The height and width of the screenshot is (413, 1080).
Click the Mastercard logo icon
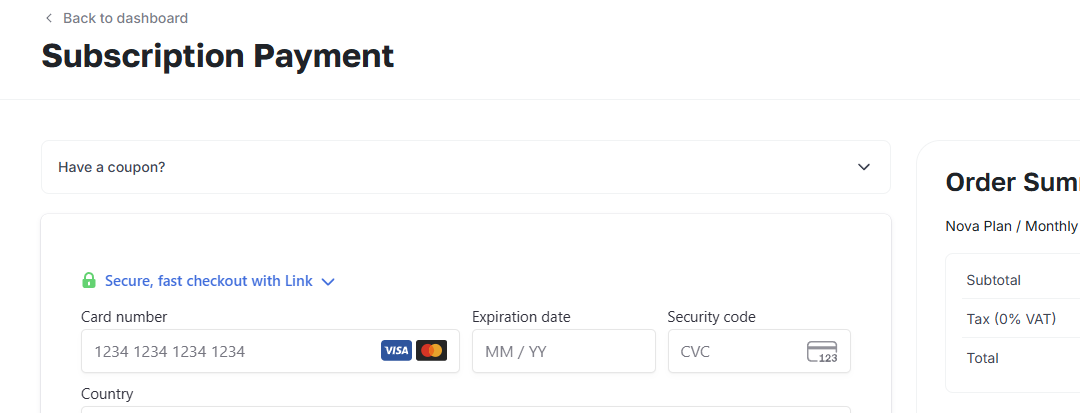click(431, 351)
